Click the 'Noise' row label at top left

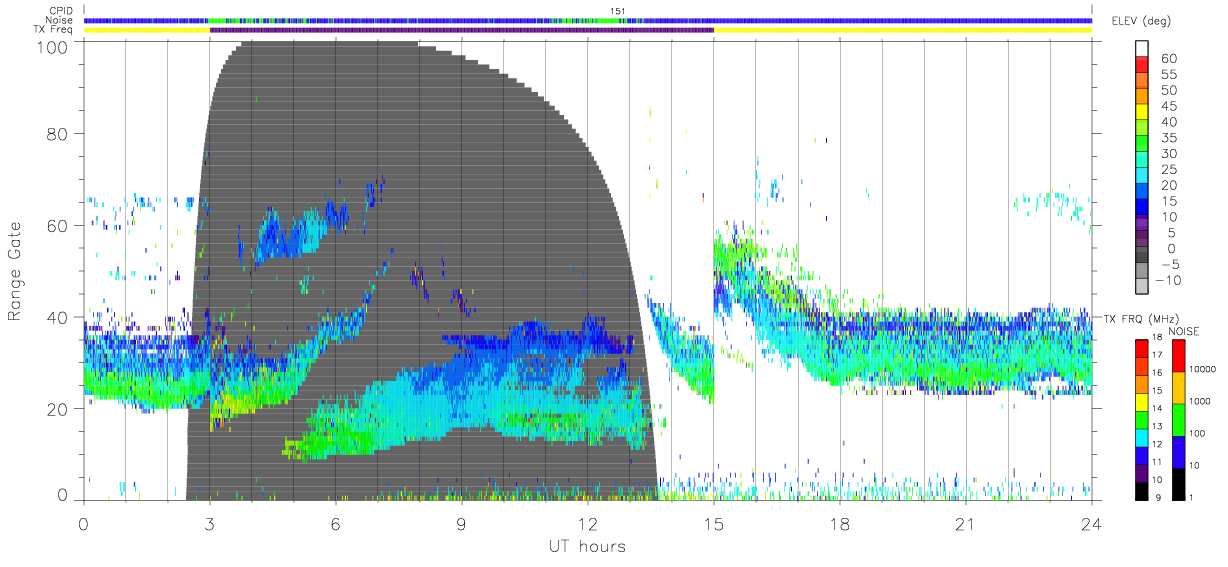pyautogui.click(x=61, y=20)
